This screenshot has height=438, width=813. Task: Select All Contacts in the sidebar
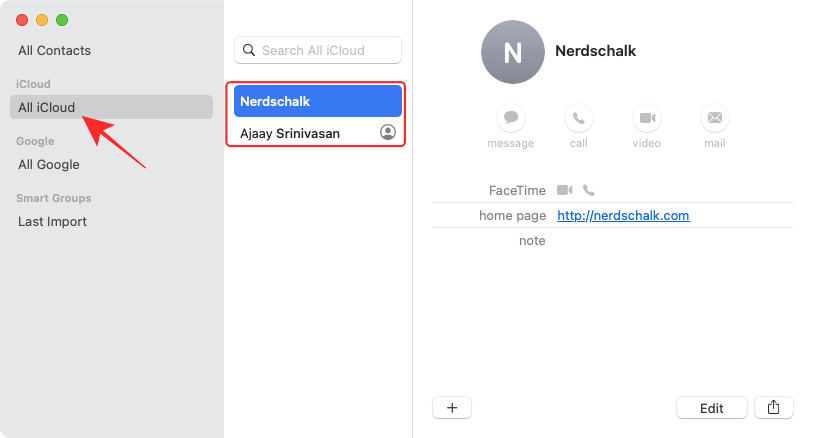coord(54,50)
